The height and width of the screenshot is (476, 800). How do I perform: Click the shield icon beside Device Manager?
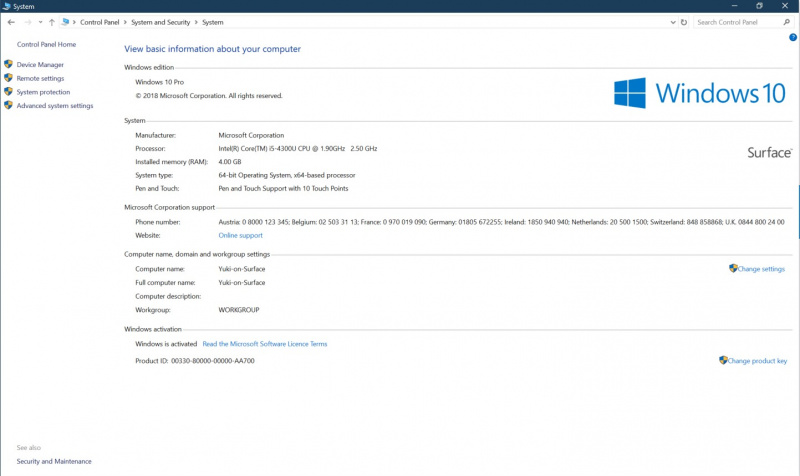[x=8, y=64]
